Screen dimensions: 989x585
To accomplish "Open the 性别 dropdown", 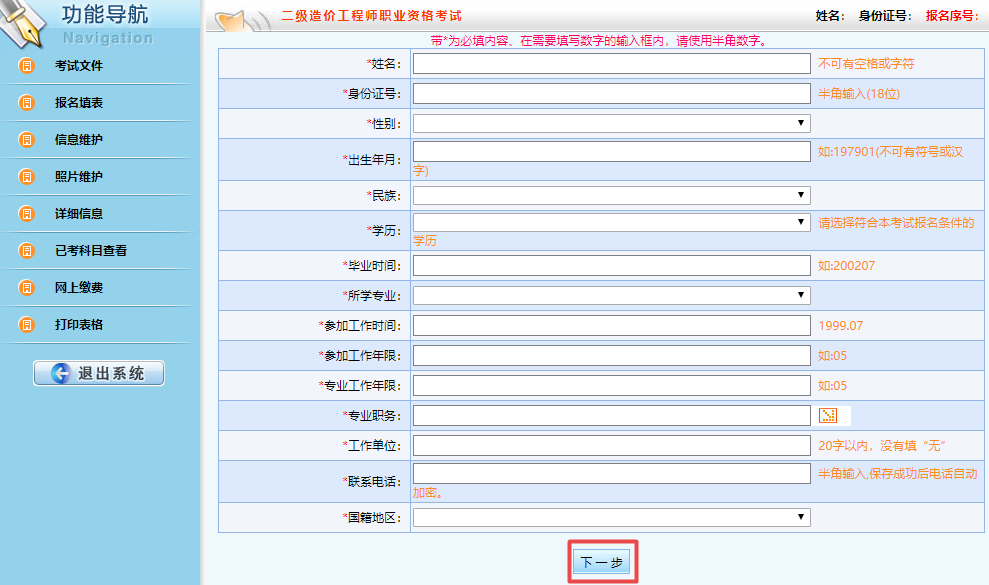I will click(x=611, y=123).
